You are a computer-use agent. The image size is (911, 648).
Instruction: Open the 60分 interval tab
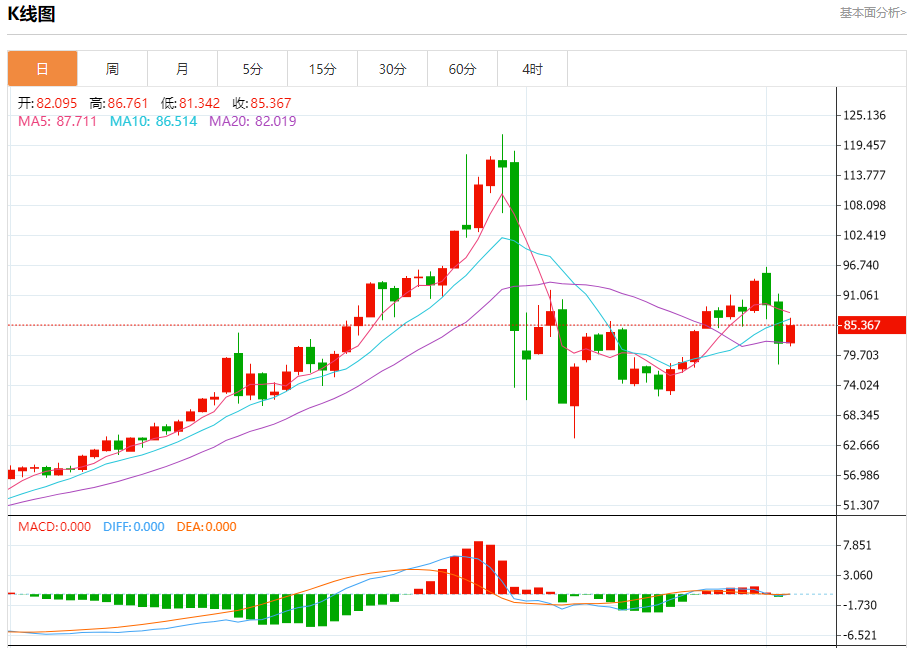(462, 69)
